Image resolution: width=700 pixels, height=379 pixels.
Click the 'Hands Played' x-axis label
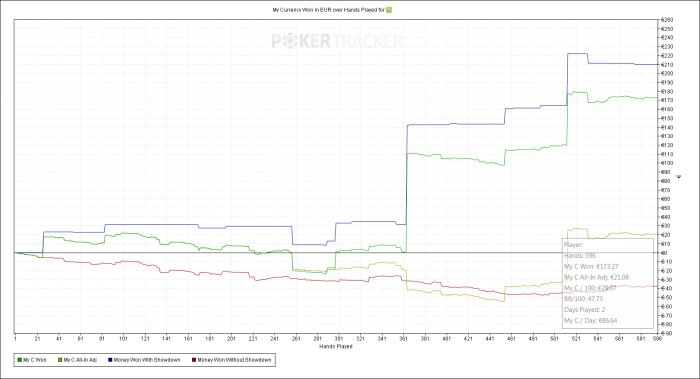click(336, 346)
